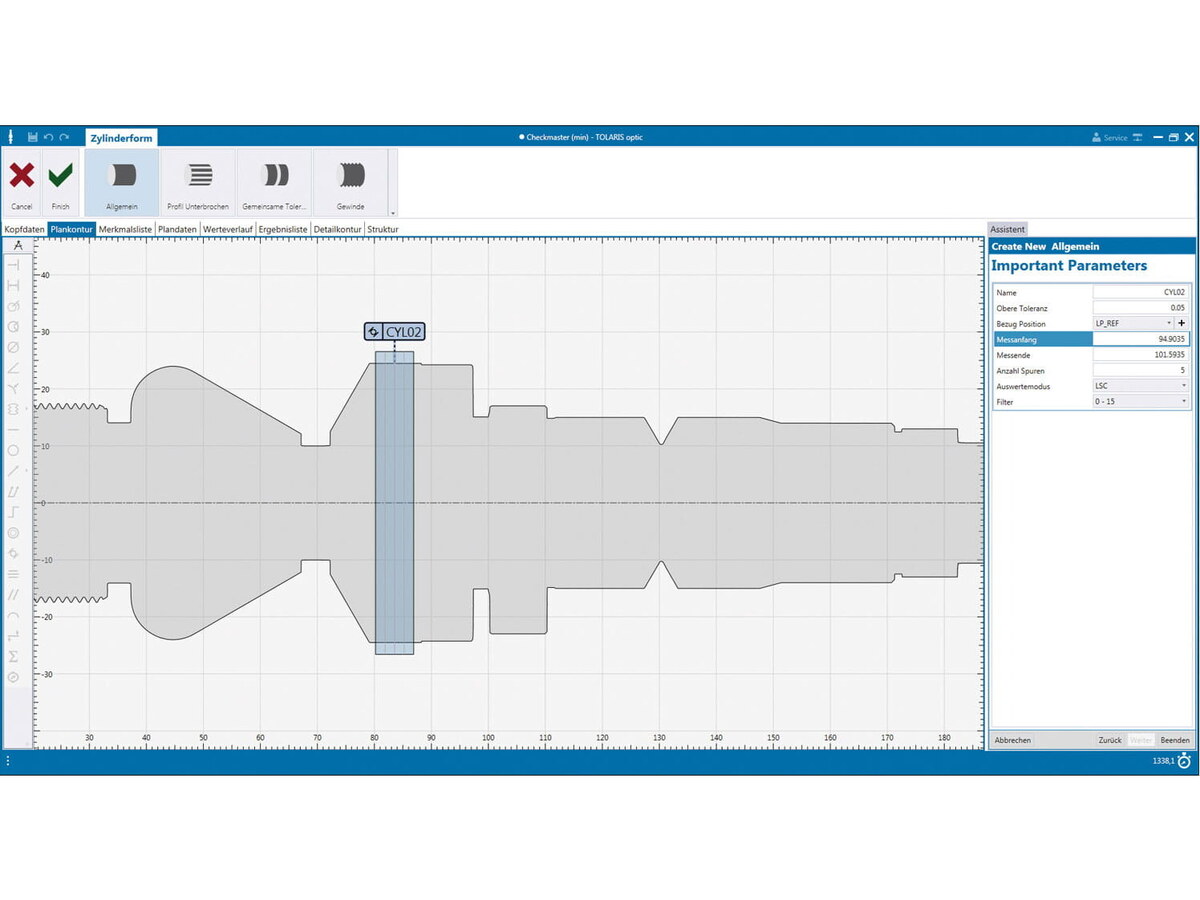
Task: Switch to the Merkmalsliste tab
Action: (x=125, y=229)
